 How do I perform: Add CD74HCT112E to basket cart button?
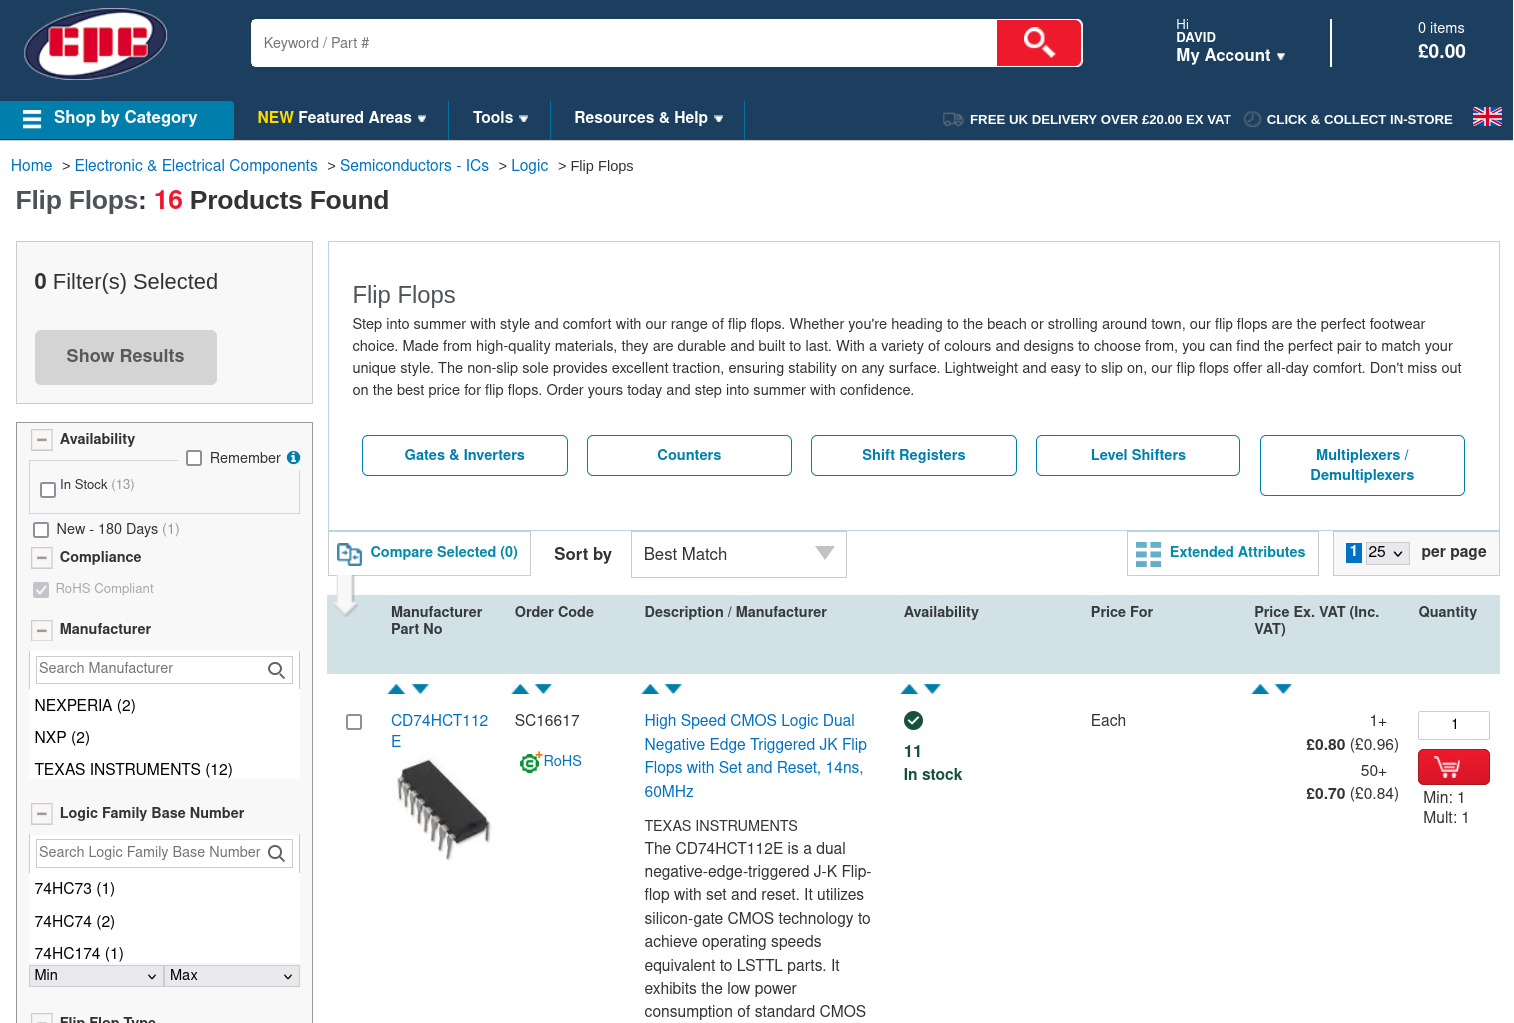(x=1453, y=767)
